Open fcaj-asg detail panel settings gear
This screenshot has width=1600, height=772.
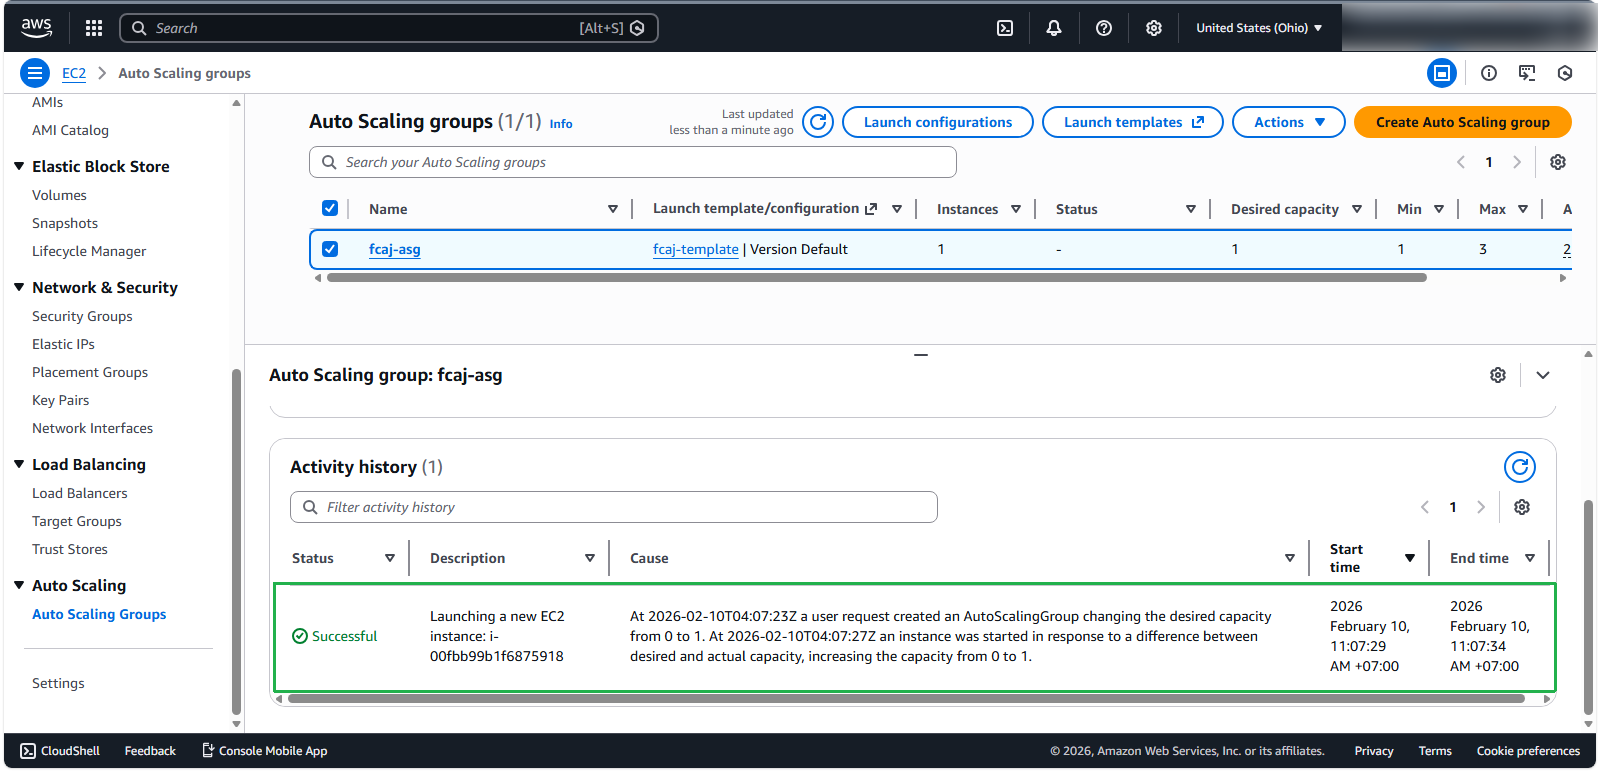pos(1498,375)
